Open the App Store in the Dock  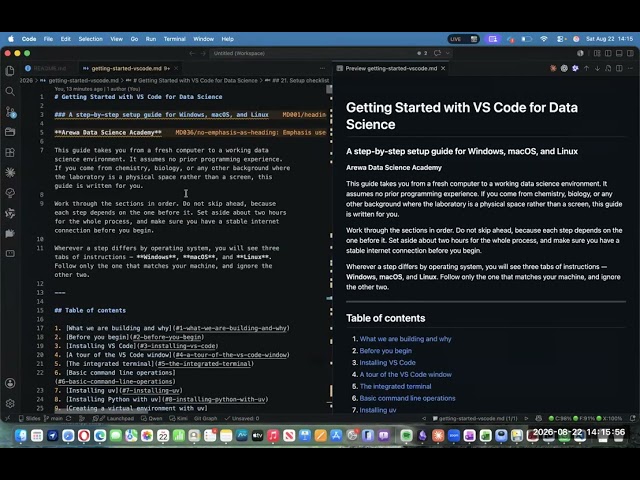(x=336, y=436)
